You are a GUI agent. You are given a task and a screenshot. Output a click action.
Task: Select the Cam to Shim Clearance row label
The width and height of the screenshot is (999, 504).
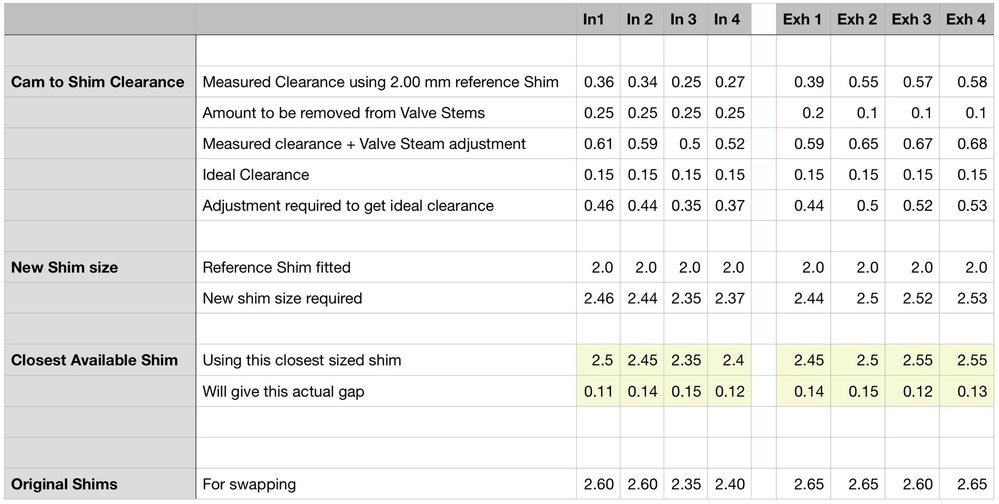(97, 82)
